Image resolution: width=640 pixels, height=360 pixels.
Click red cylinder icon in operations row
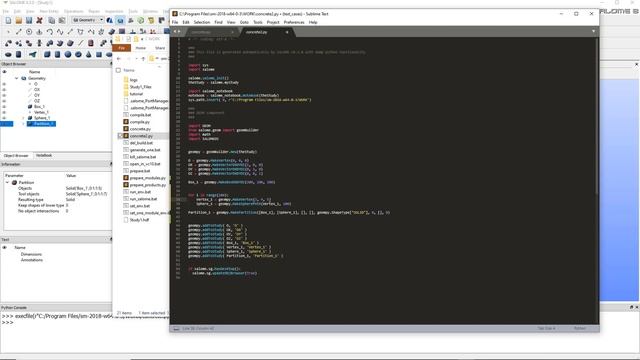(91, 43)
